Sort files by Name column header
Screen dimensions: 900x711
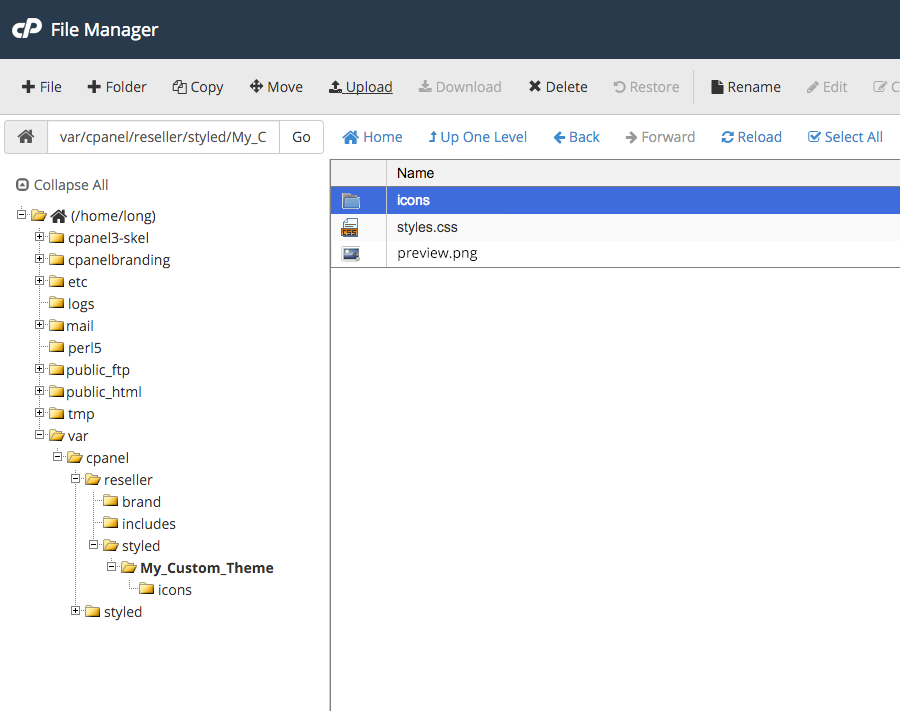coord(416,173)
